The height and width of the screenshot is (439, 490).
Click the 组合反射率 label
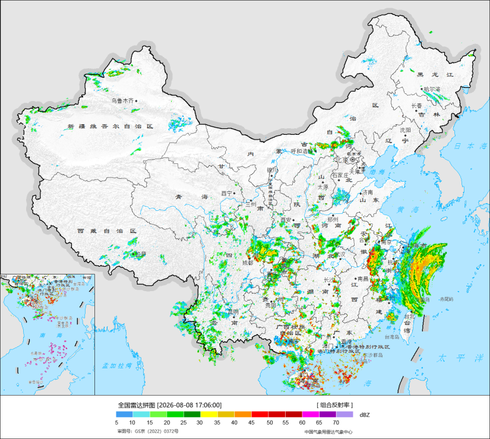[334, 405]
